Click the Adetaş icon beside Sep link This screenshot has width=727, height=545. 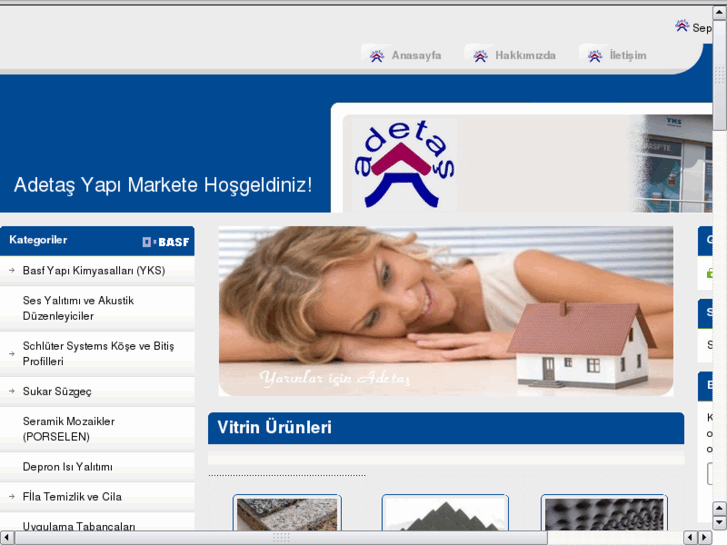point(682,26)
